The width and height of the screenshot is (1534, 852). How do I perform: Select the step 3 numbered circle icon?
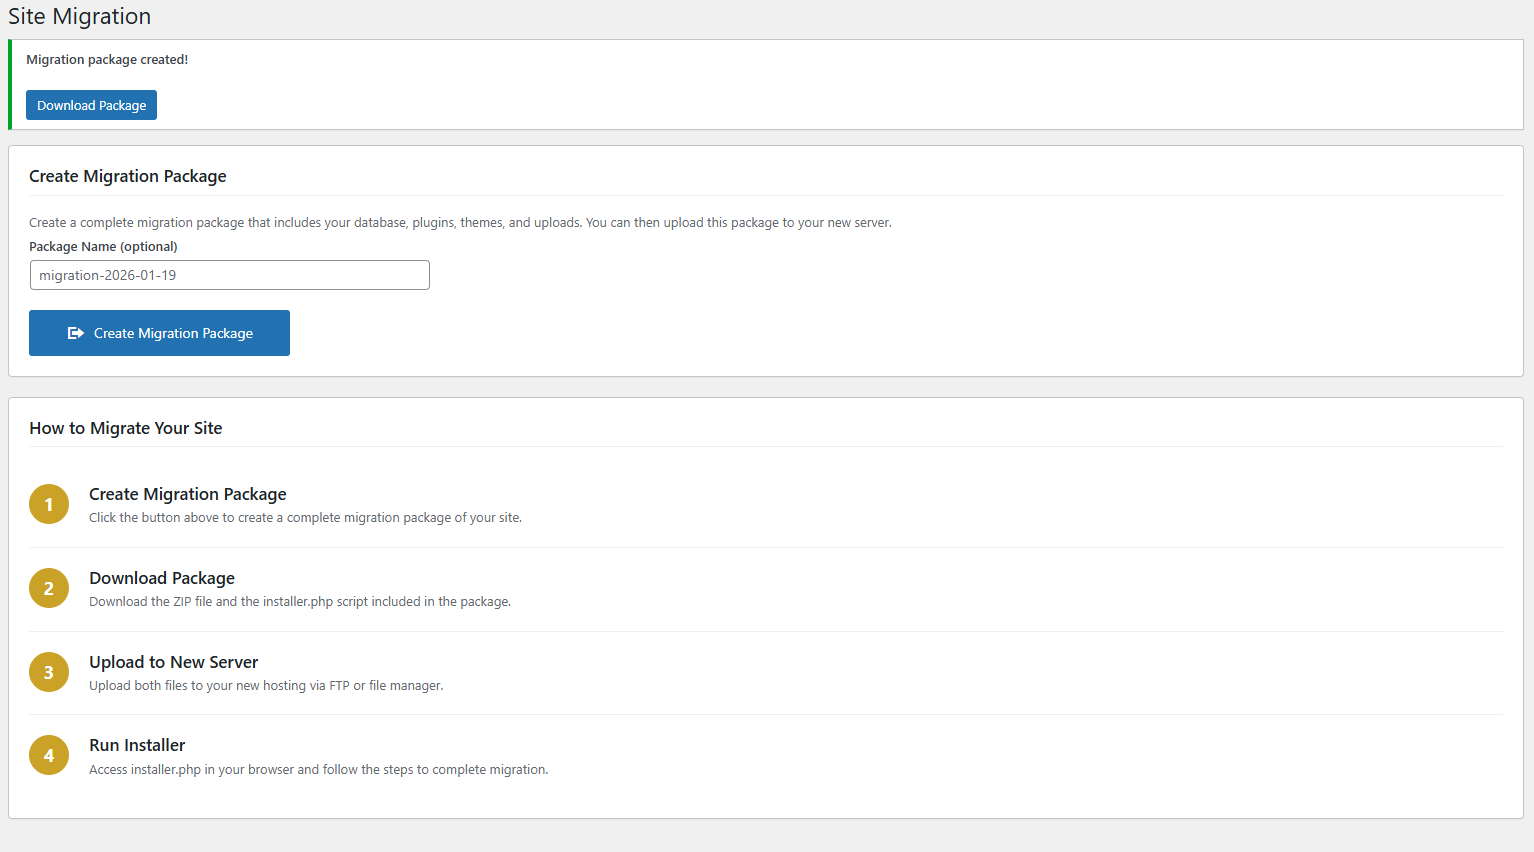tap(49, 672)
